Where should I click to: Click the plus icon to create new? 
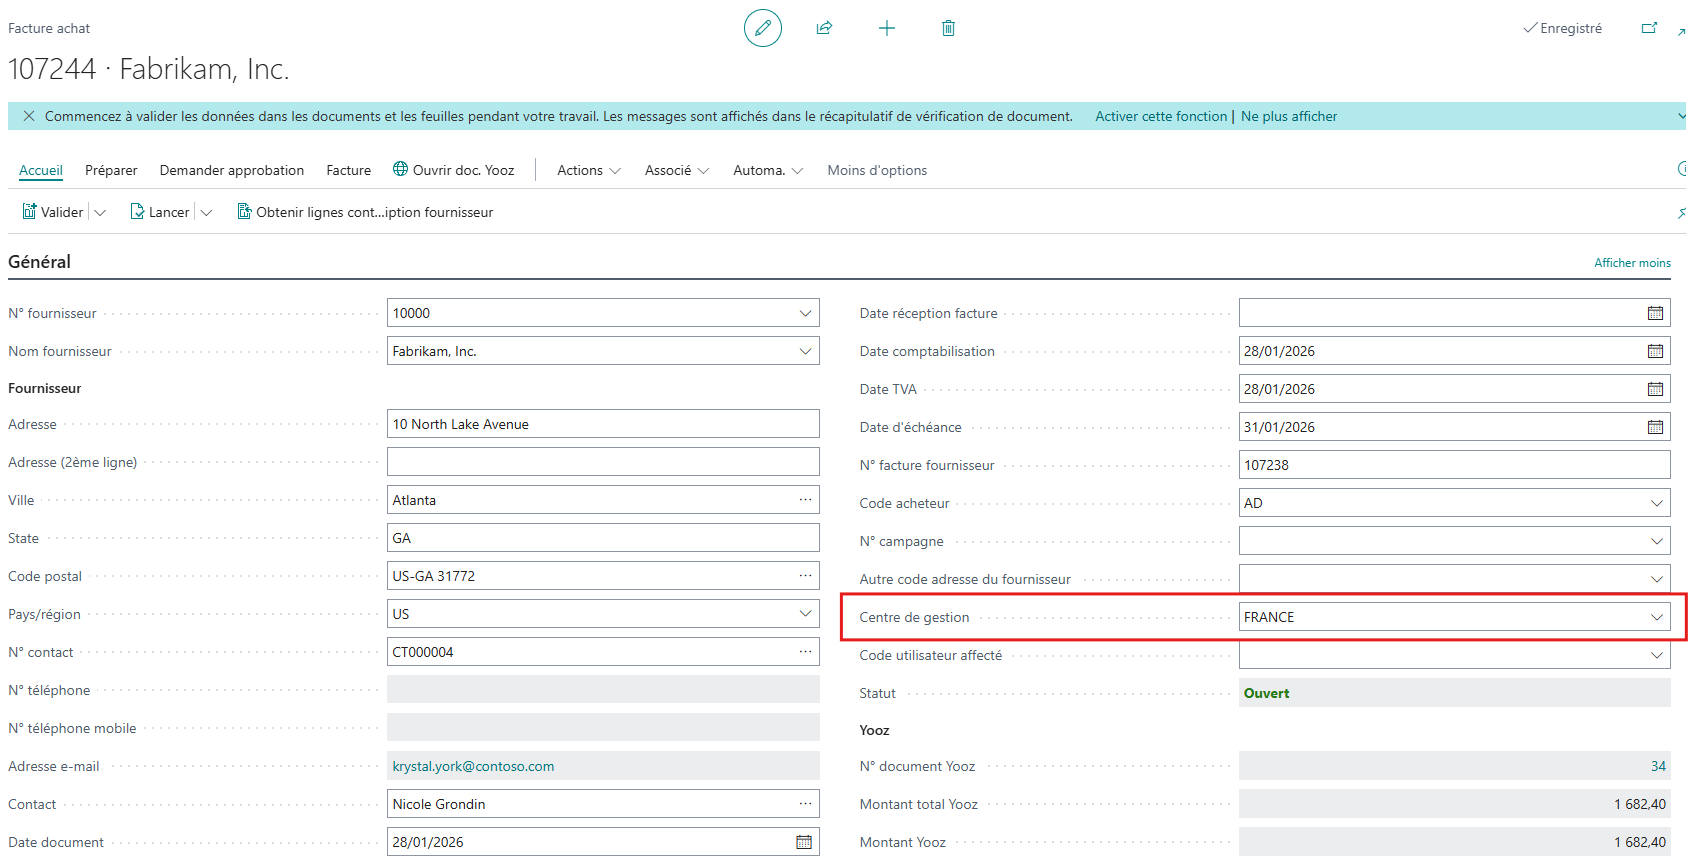pos(886,28)
